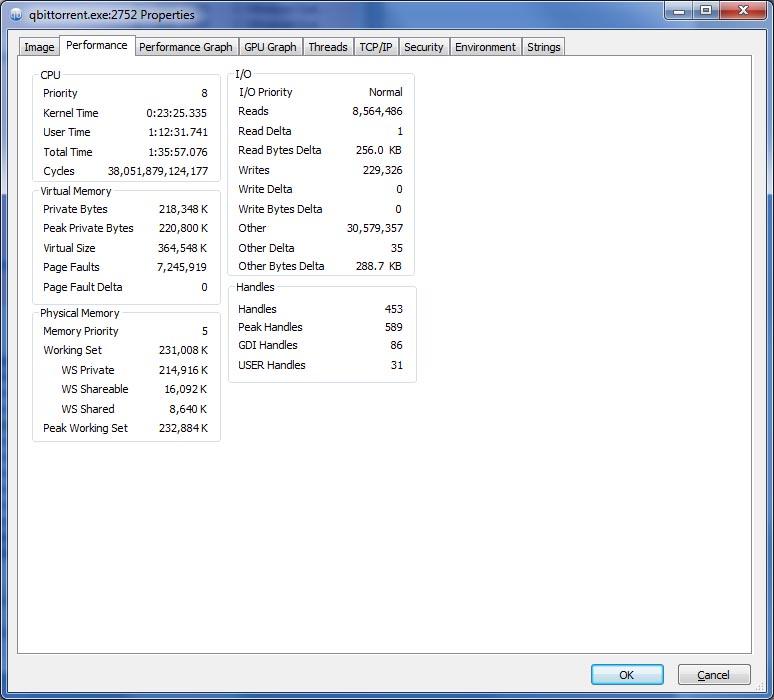Screen dimensions: 774x700
Task: Click the Reads value 8,564,486
Action: 377,112
